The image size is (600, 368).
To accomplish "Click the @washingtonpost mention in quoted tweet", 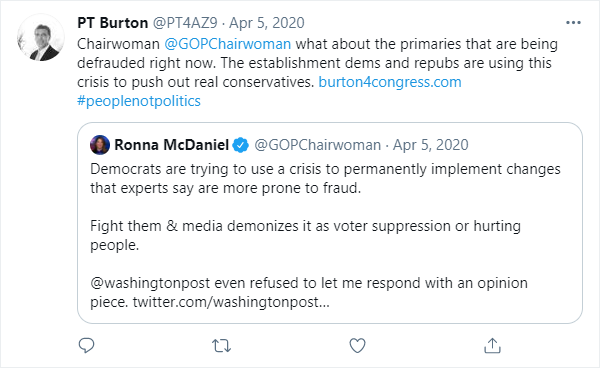I will point(150,283).
